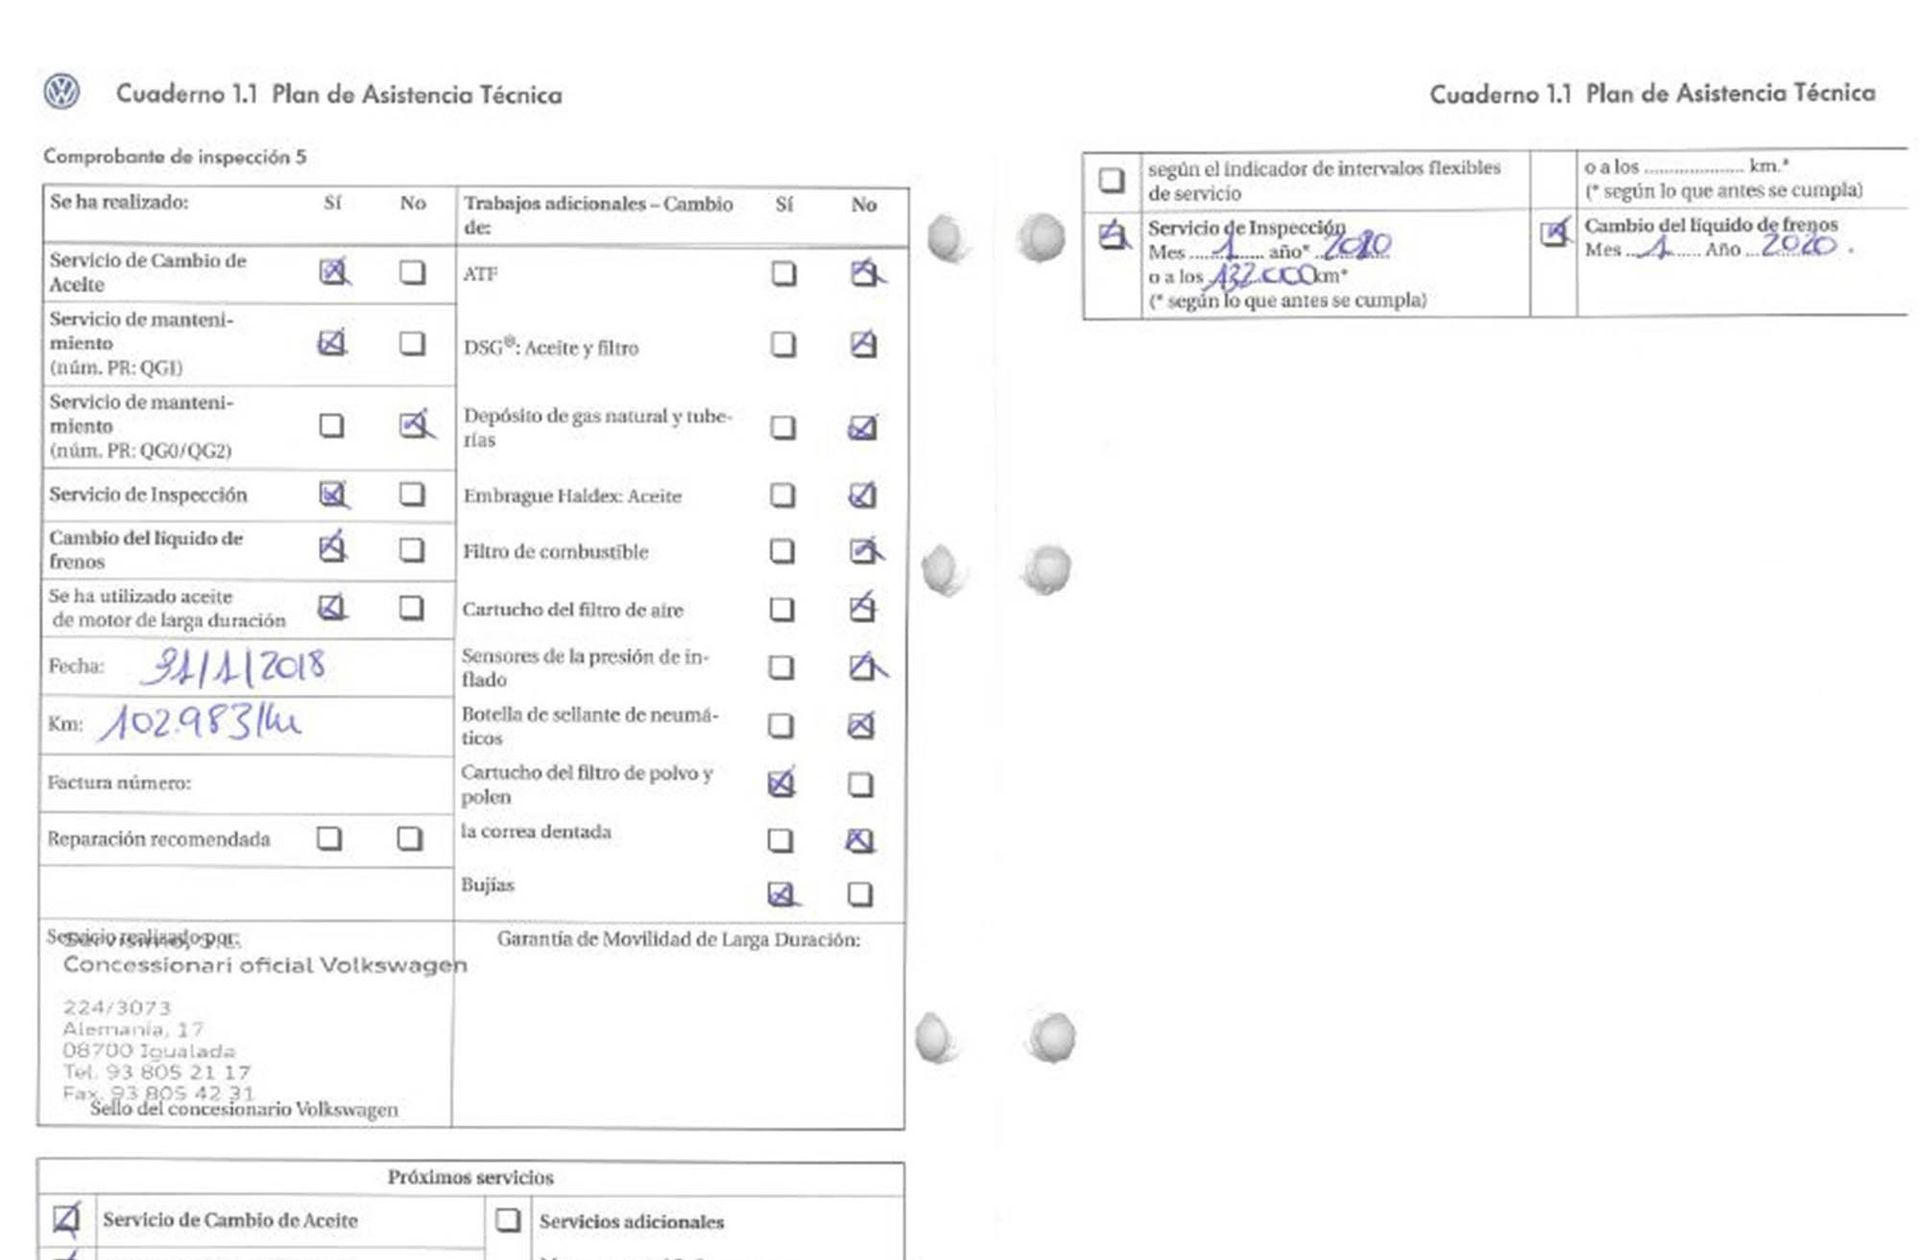Click the 'Tel. 93 805 21 17' stamp line

coord(156,1072)
